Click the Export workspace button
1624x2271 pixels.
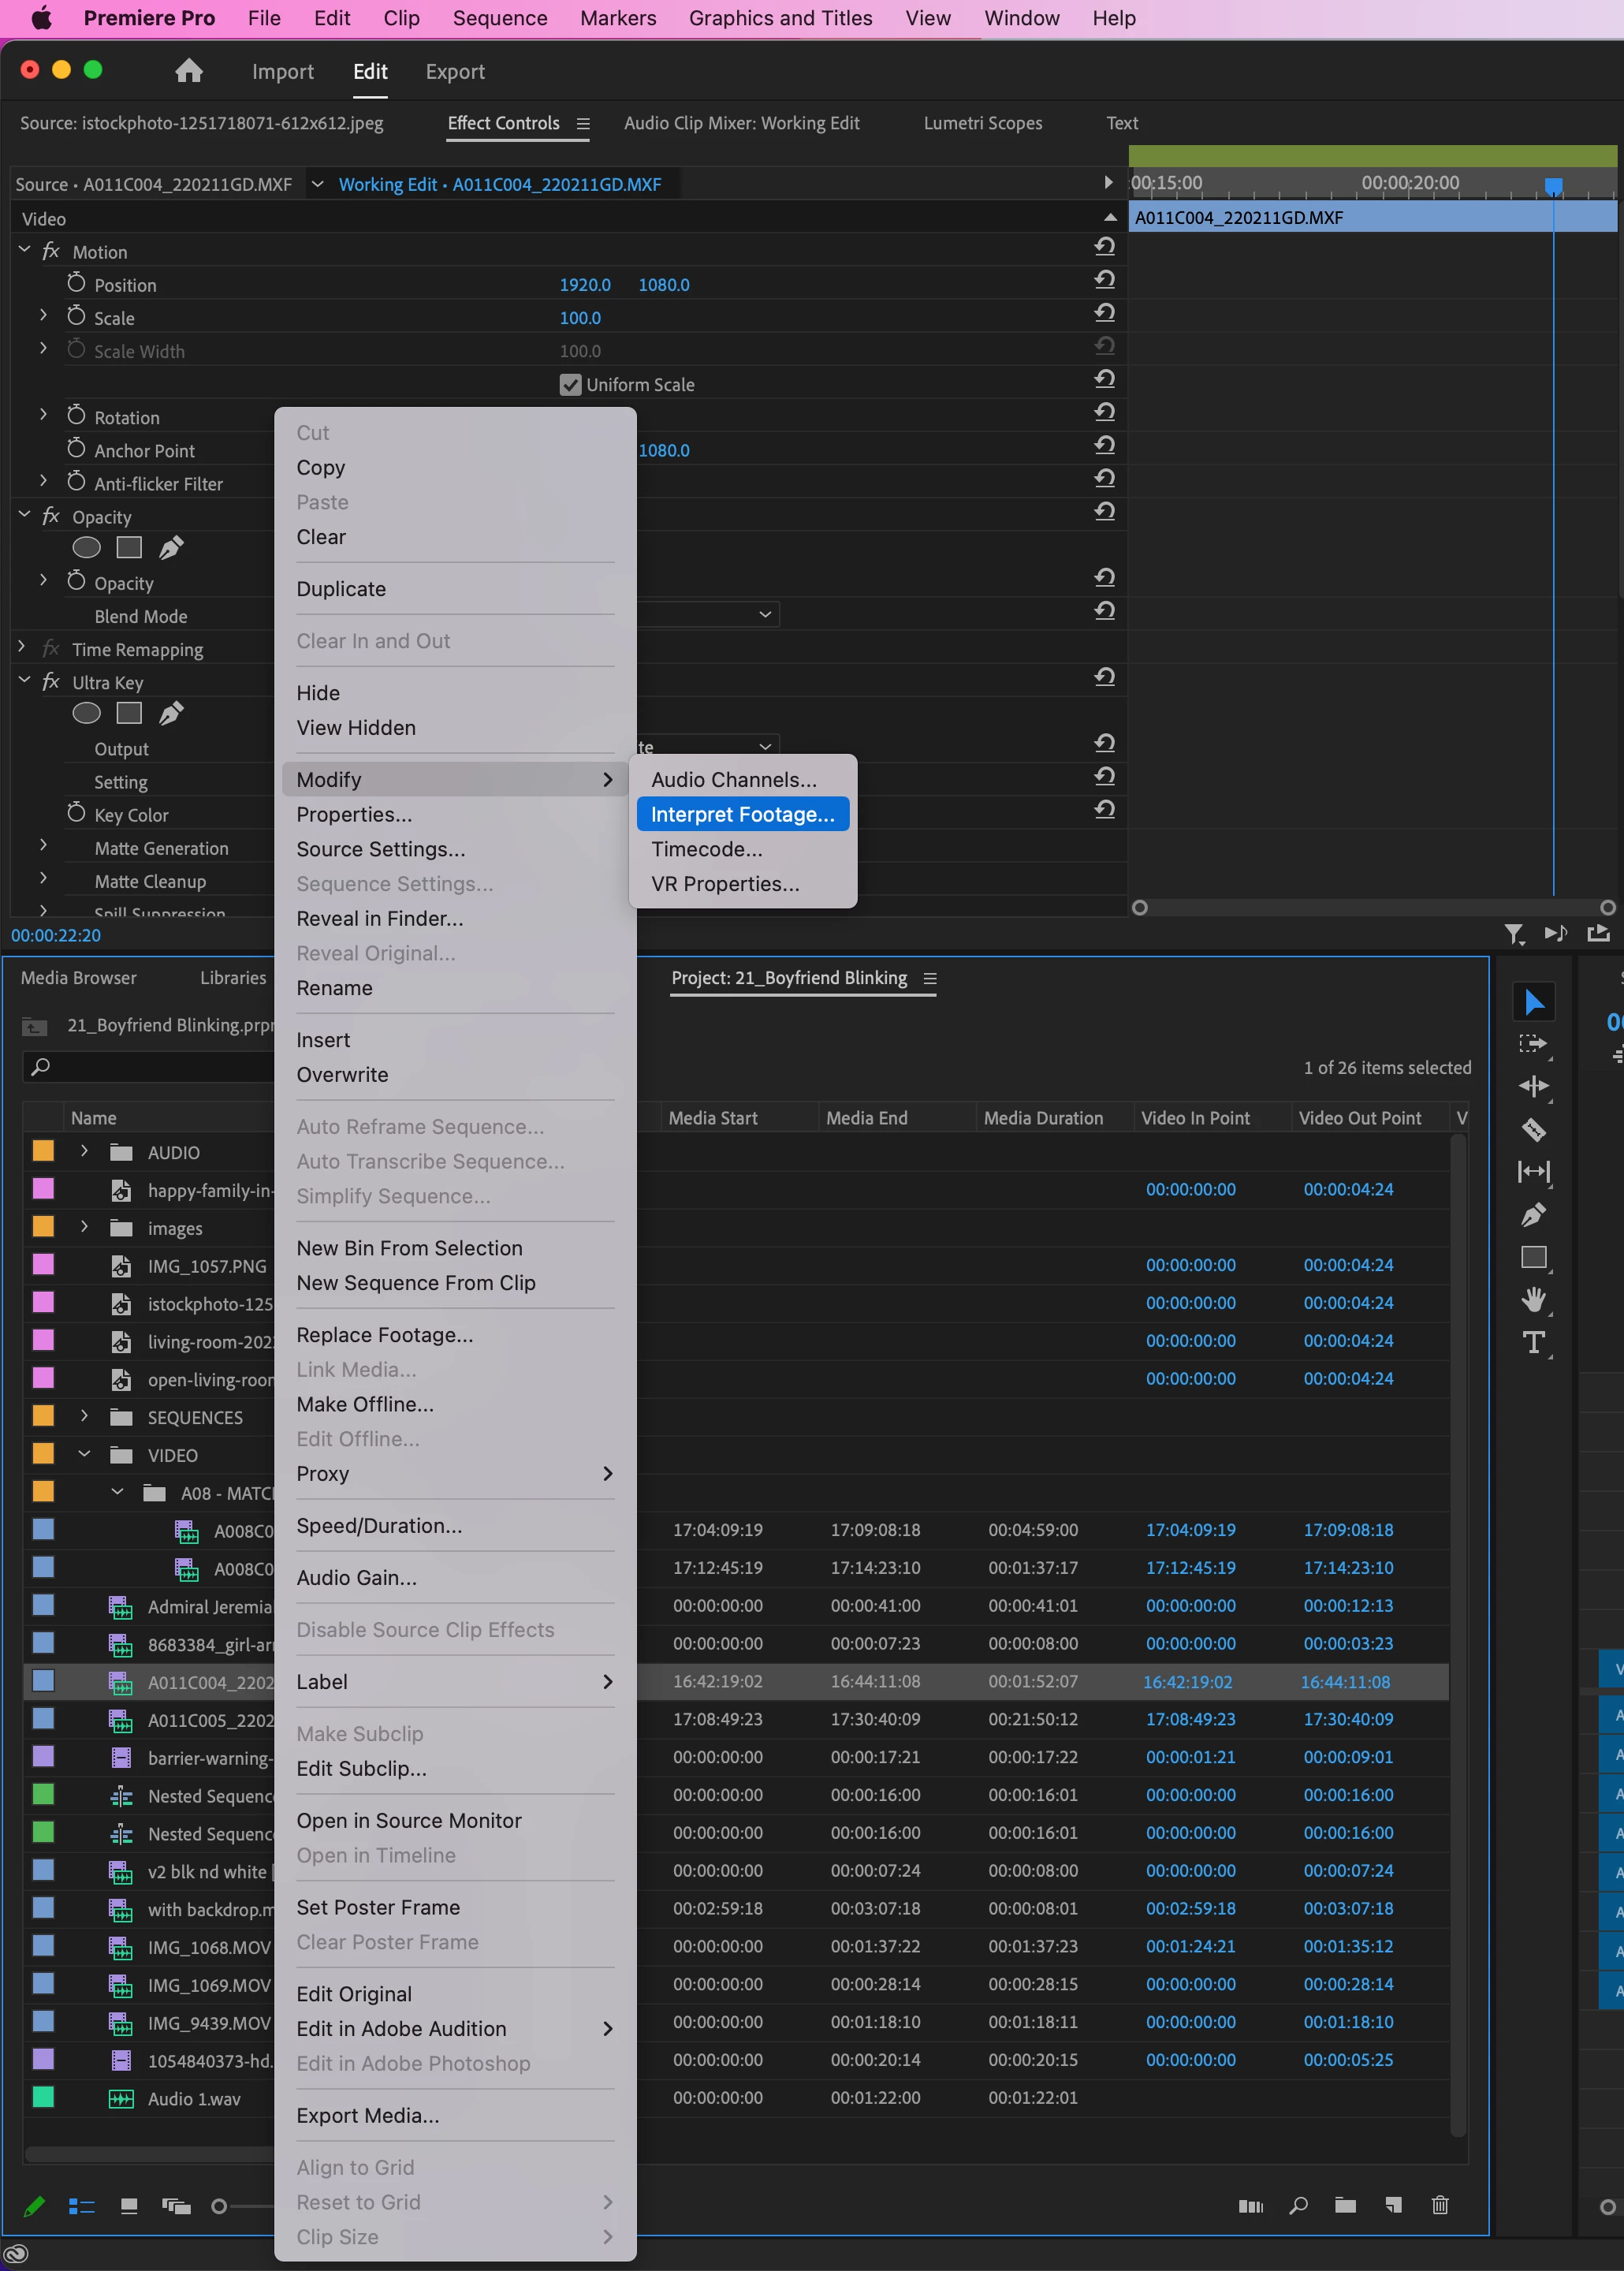(455, 71)
